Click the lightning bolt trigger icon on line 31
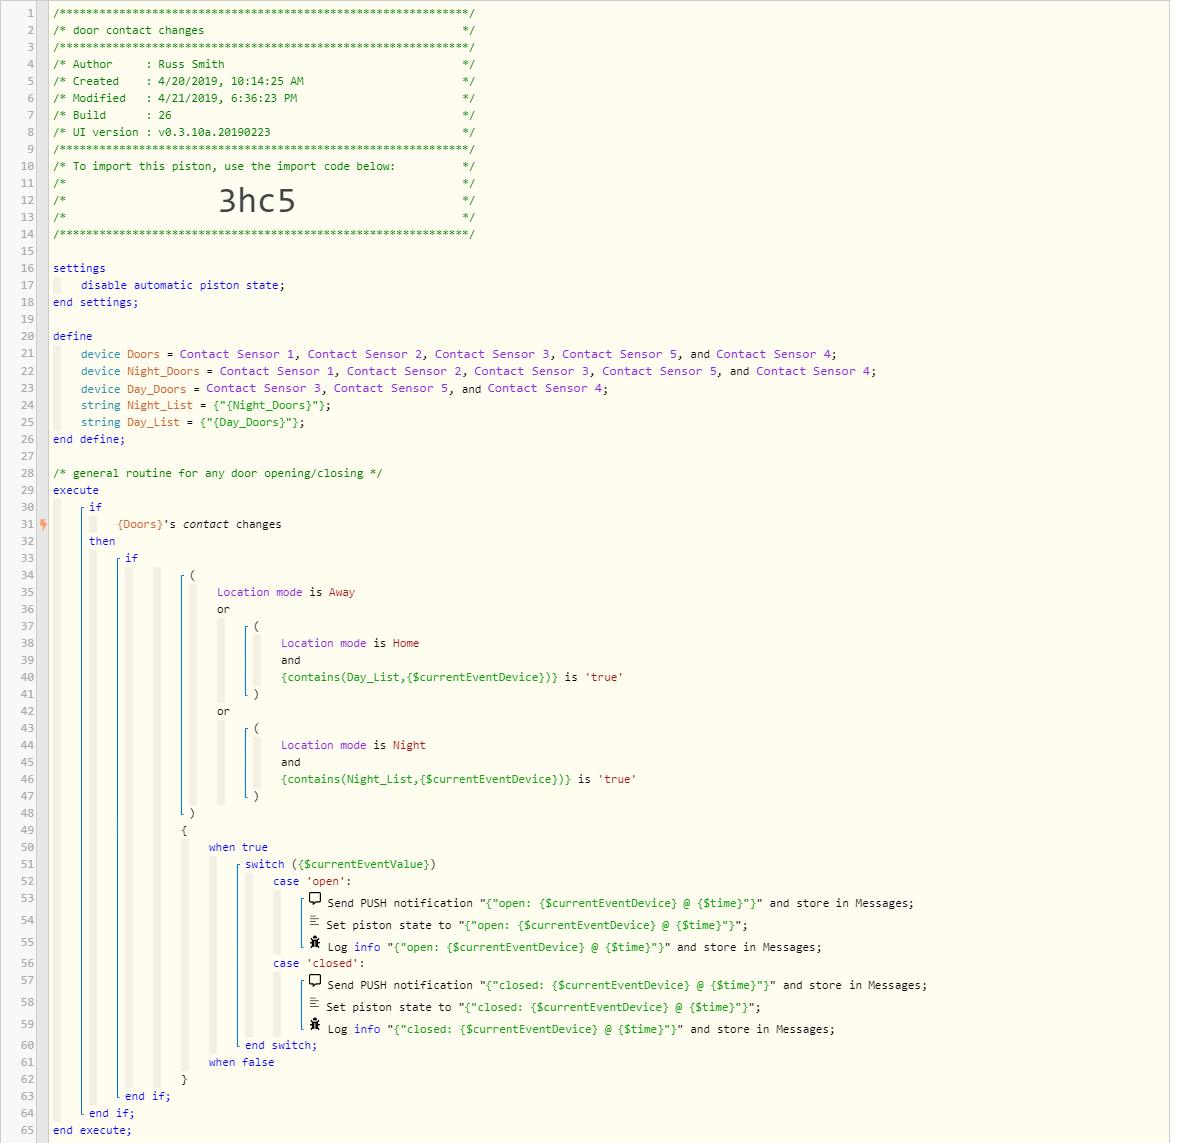 44,525
